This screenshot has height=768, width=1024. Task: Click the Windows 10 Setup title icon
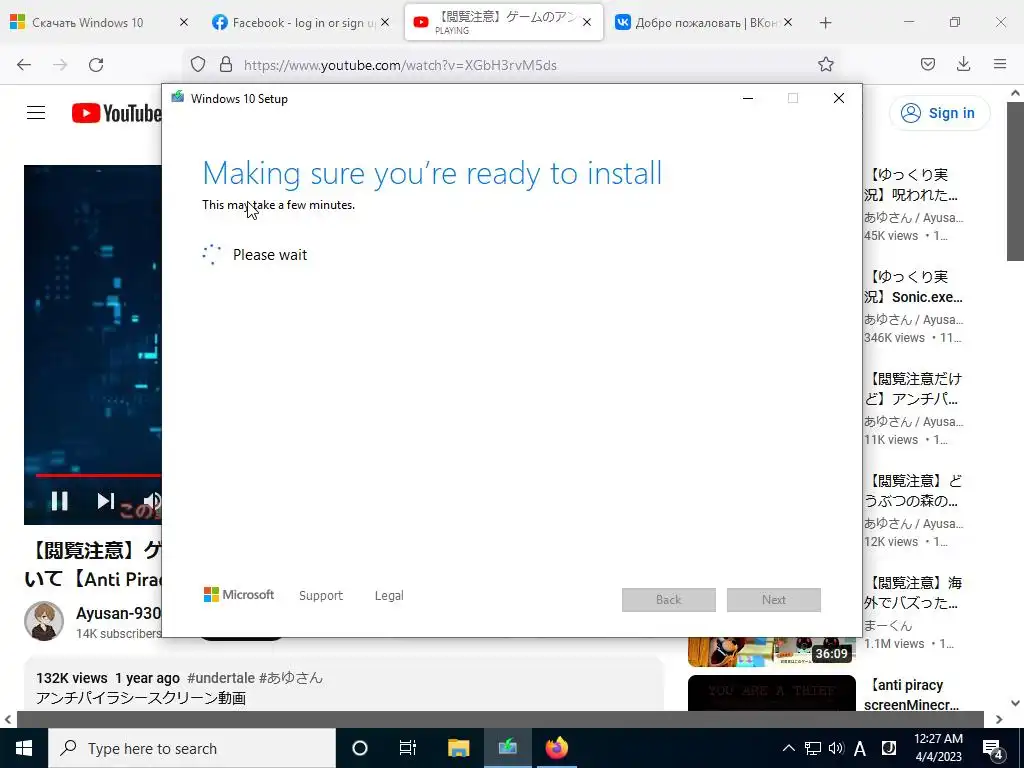point(177,97)
